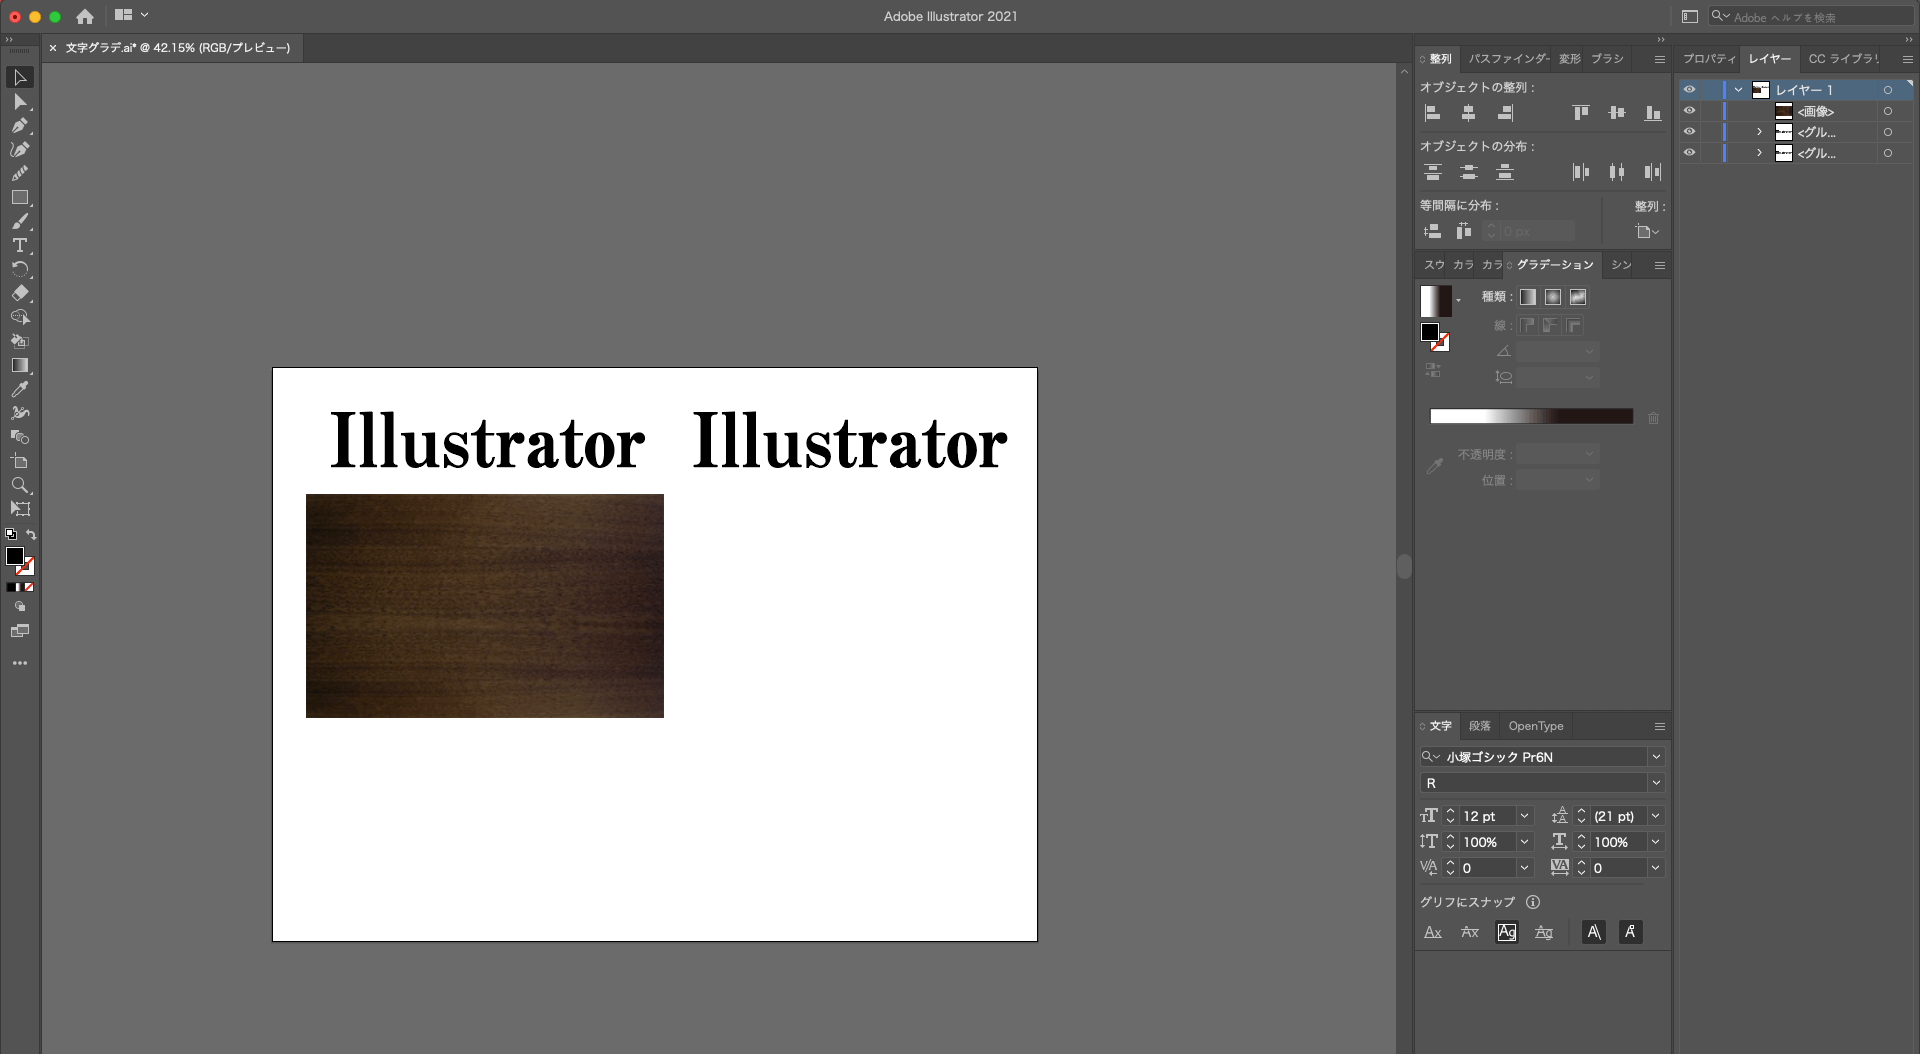The image size is (1920, 1054).
Task: Open workspace layout switcher dropdown
Action: 132,15
